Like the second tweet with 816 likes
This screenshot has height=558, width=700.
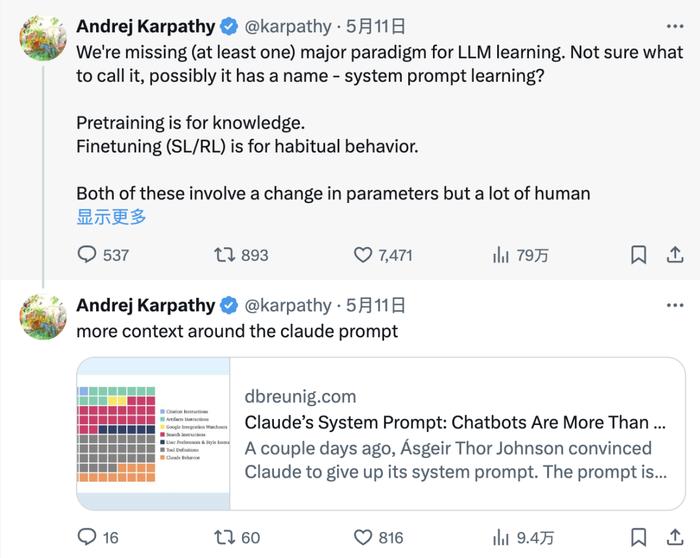(379, 537)
